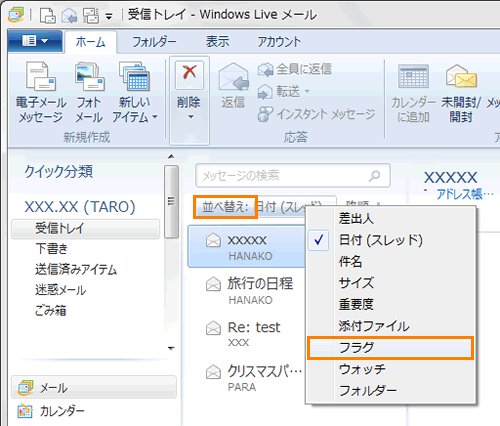Click the 未開封/開封 button
500x426 pixels.
pos(461,93)
